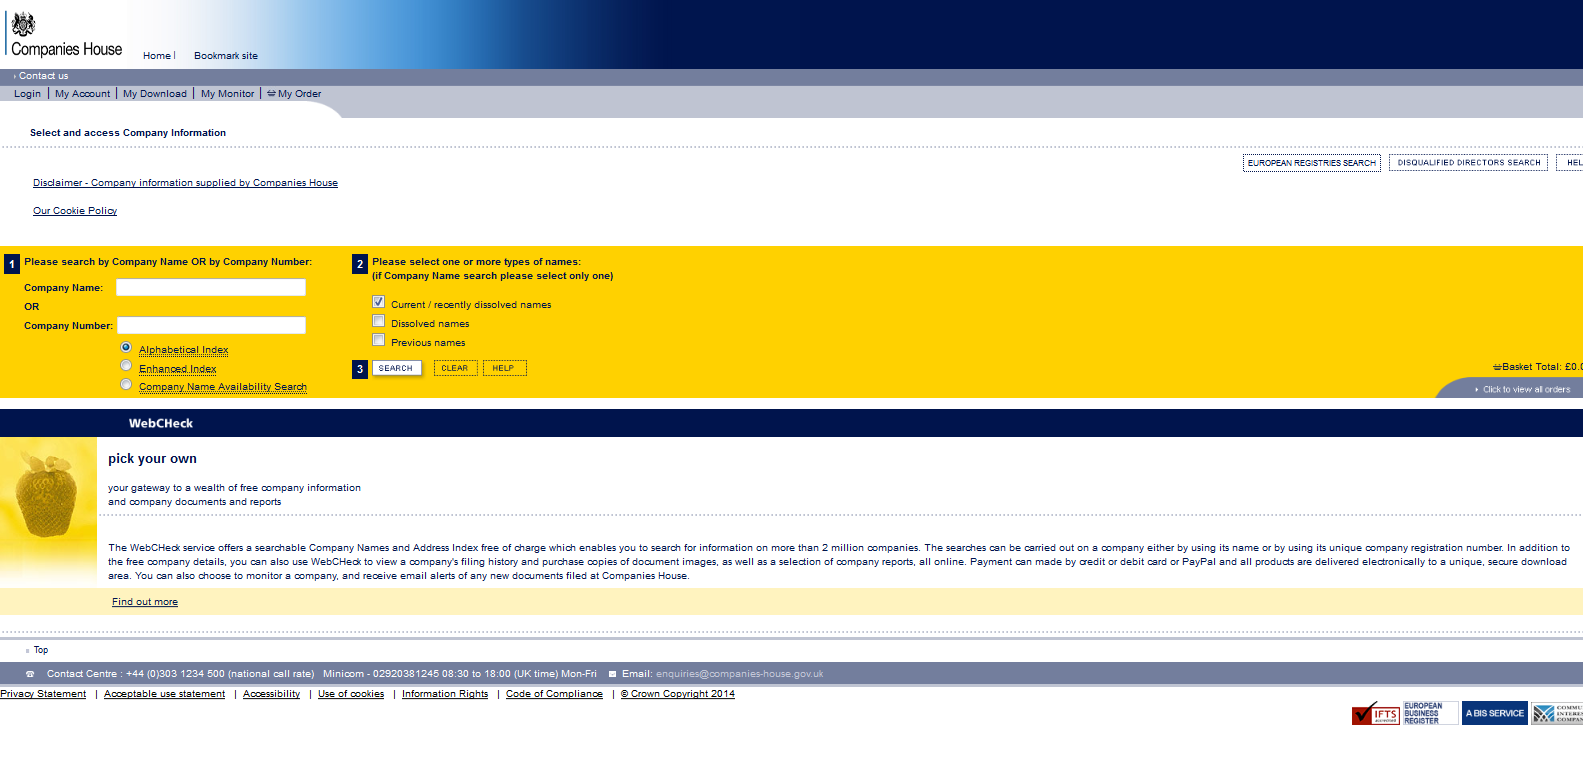This screenshot has width=1583, height=784.
Task: Click the envelope icon beside Email
Action: click(x=612, y=674)
